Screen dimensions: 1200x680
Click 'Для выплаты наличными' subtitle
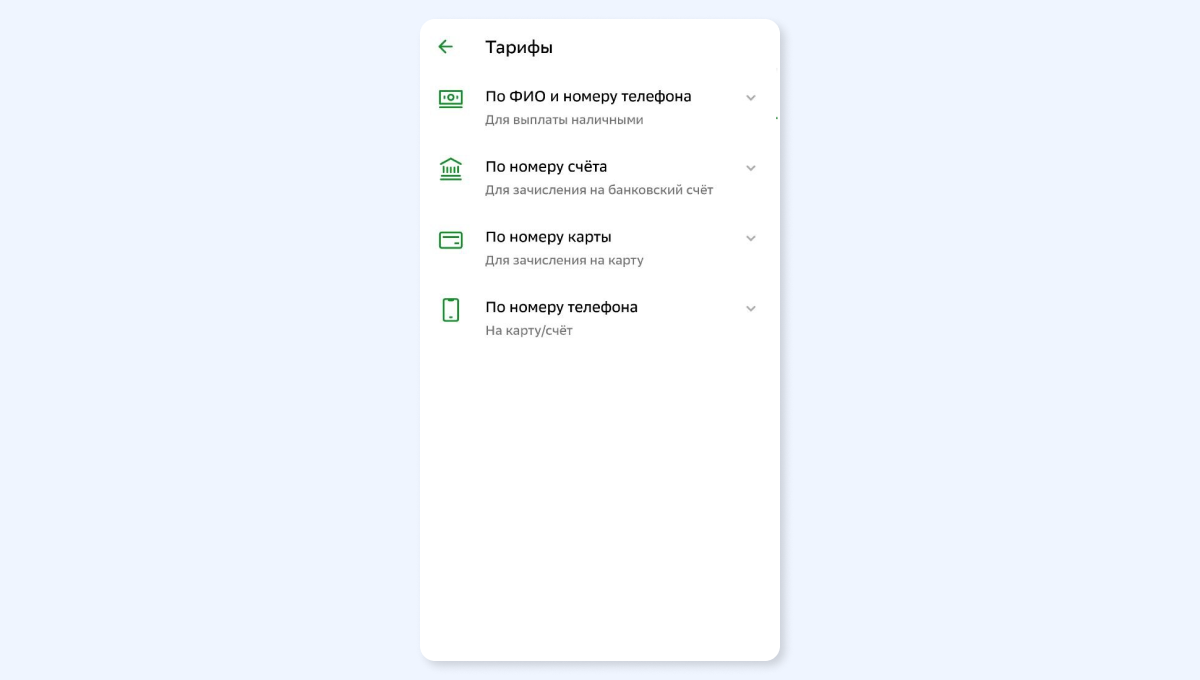point(564,120)
